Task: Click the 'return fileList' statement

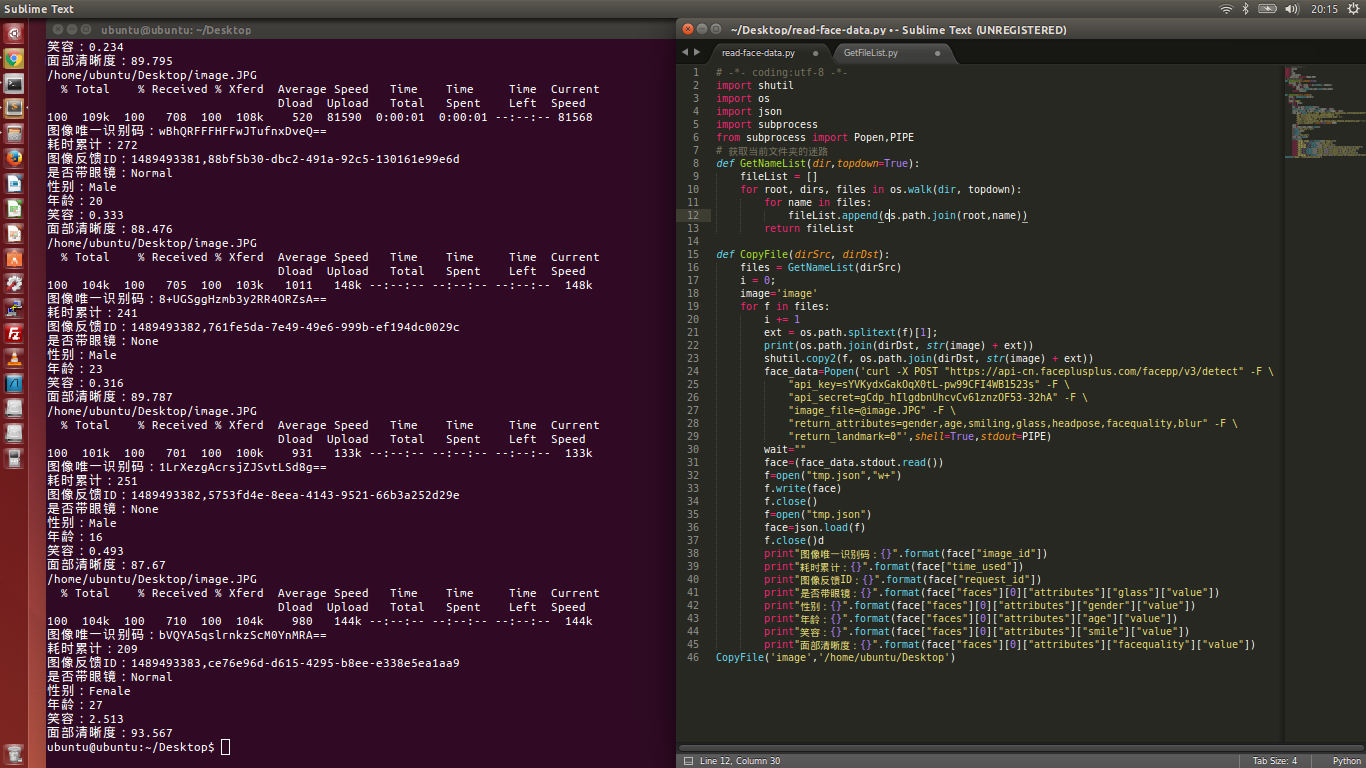Action: pos(808,228)
